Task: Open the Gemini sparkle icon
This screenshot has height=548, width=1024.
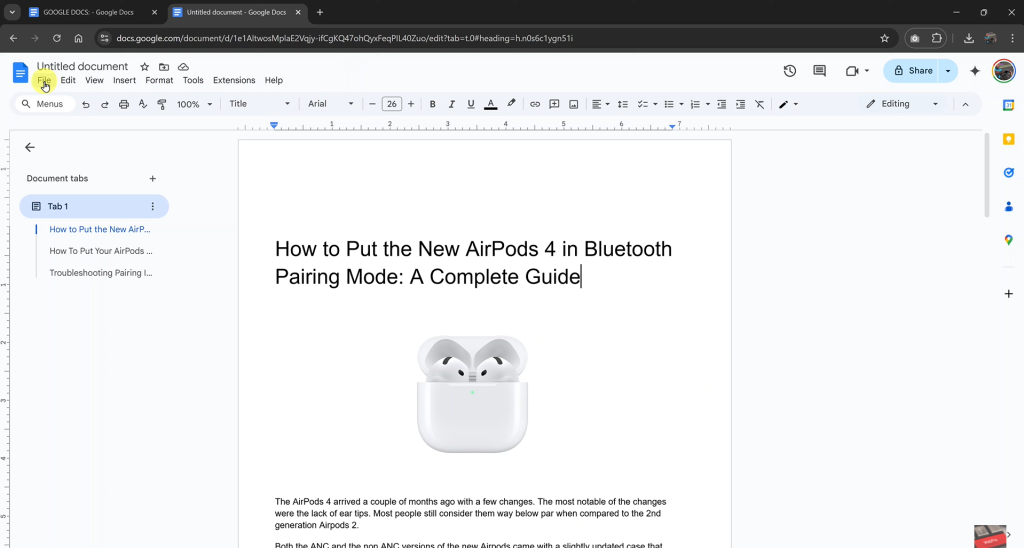Action: 975,71
